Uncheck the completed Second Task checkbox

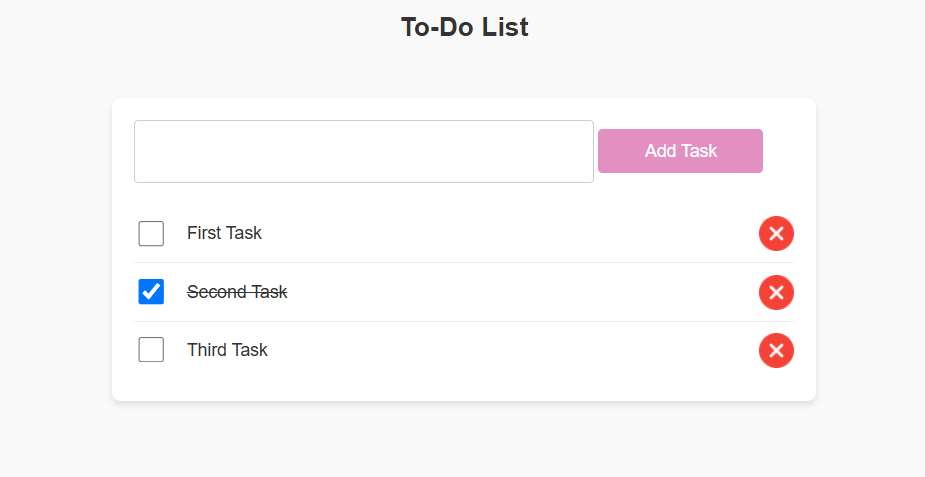(151, 292)
